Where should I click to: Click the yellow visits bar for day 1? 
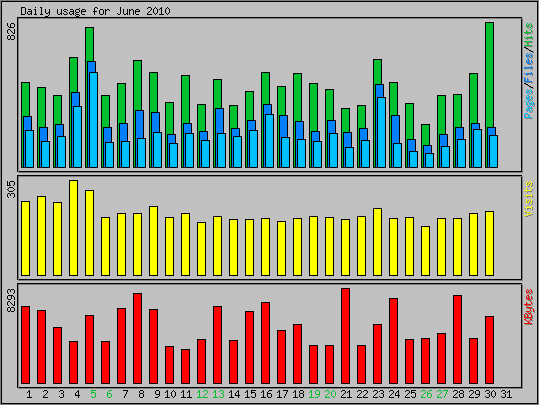click(x=25, y=238)
